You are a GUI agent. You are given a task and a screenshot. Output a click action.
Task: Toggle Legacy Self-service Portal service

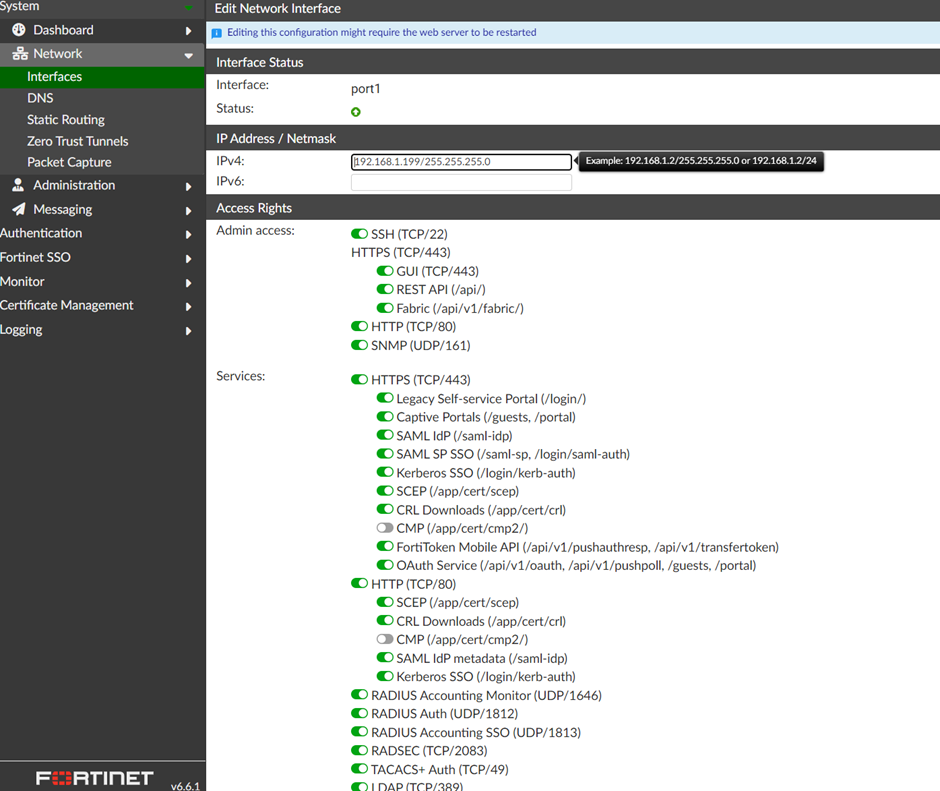click(385, 398)
